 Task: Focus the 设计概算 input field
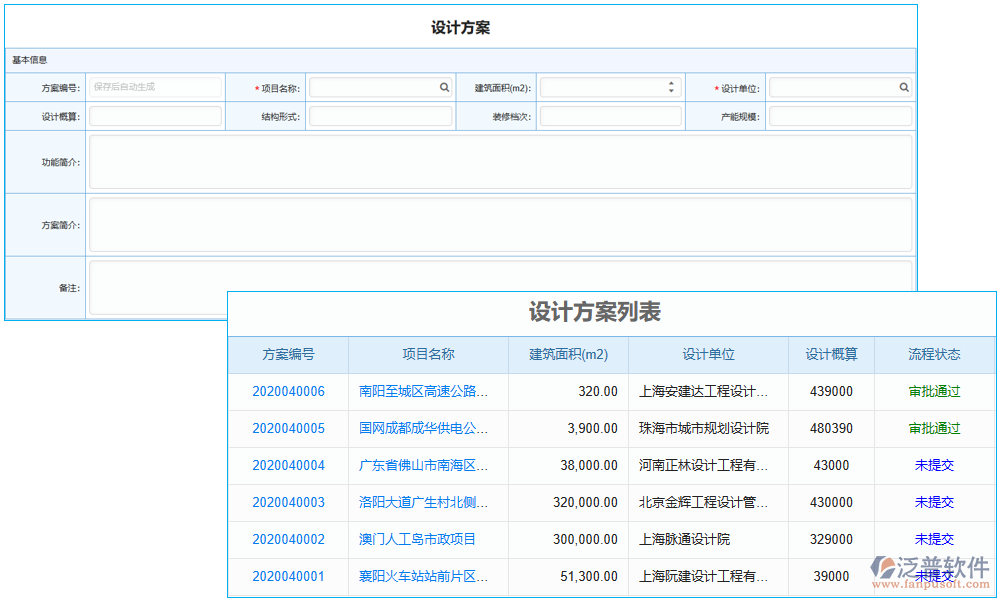(155, 116)
